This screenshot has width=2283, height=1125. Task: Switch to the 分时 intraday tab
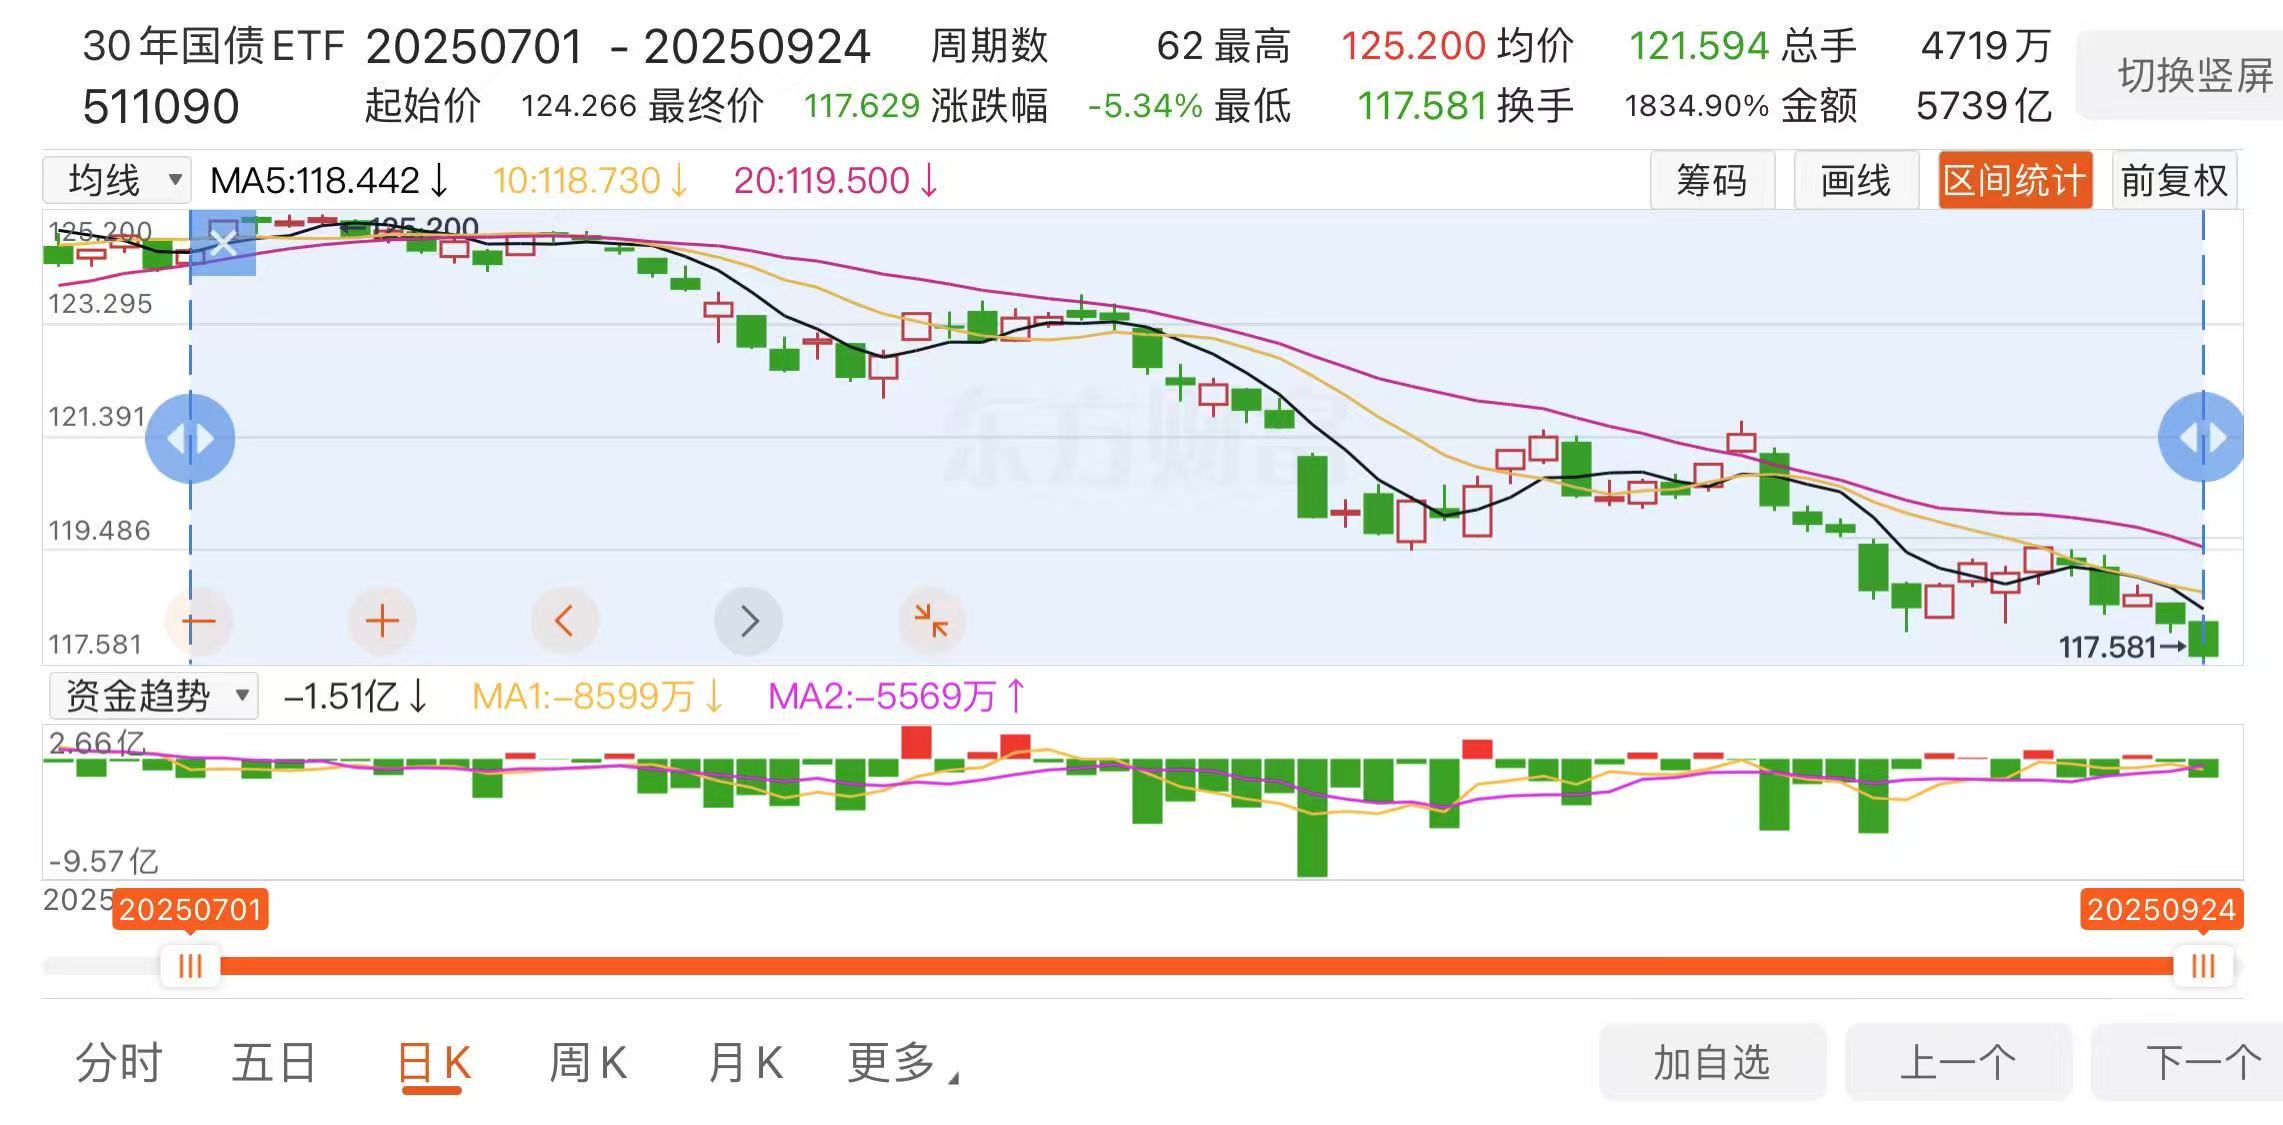(119, 1063)
